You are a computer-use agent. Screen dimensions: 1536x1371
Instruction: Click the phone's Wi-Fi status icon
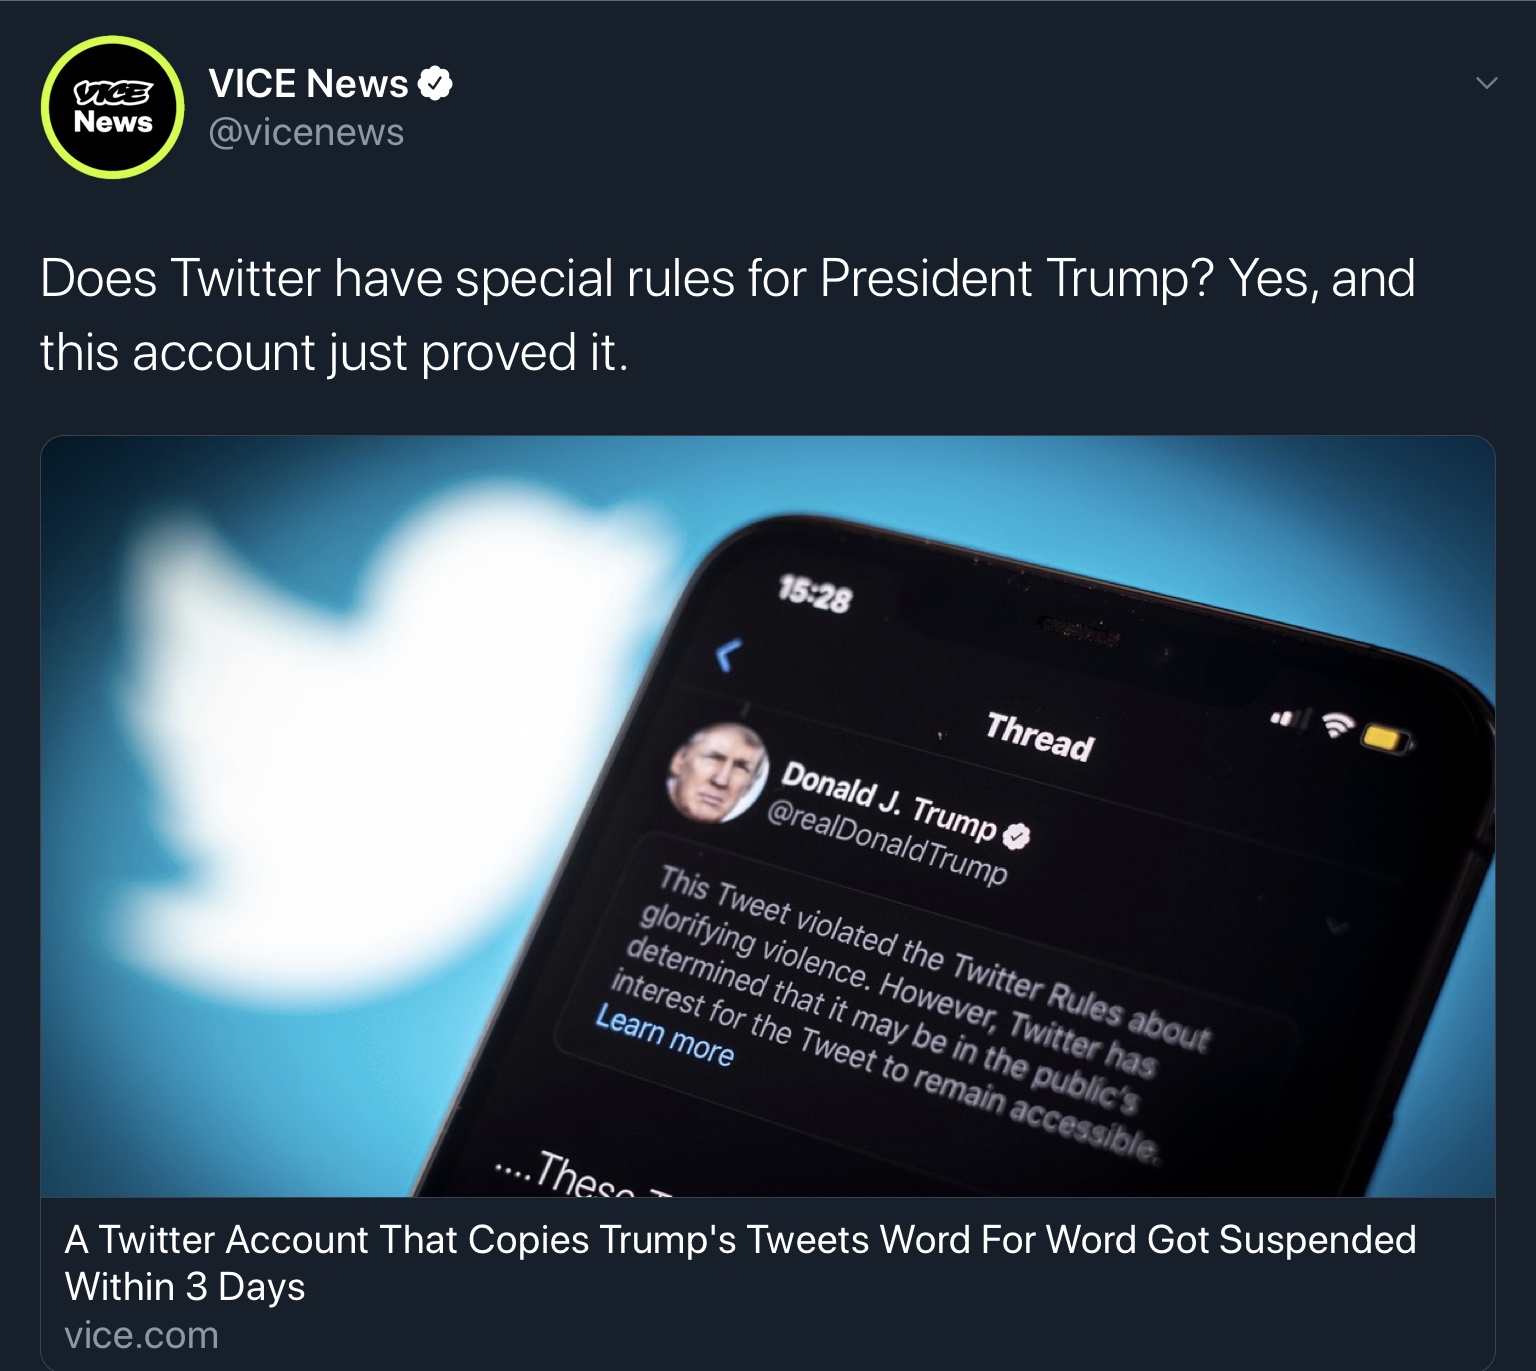point(1336,726)
